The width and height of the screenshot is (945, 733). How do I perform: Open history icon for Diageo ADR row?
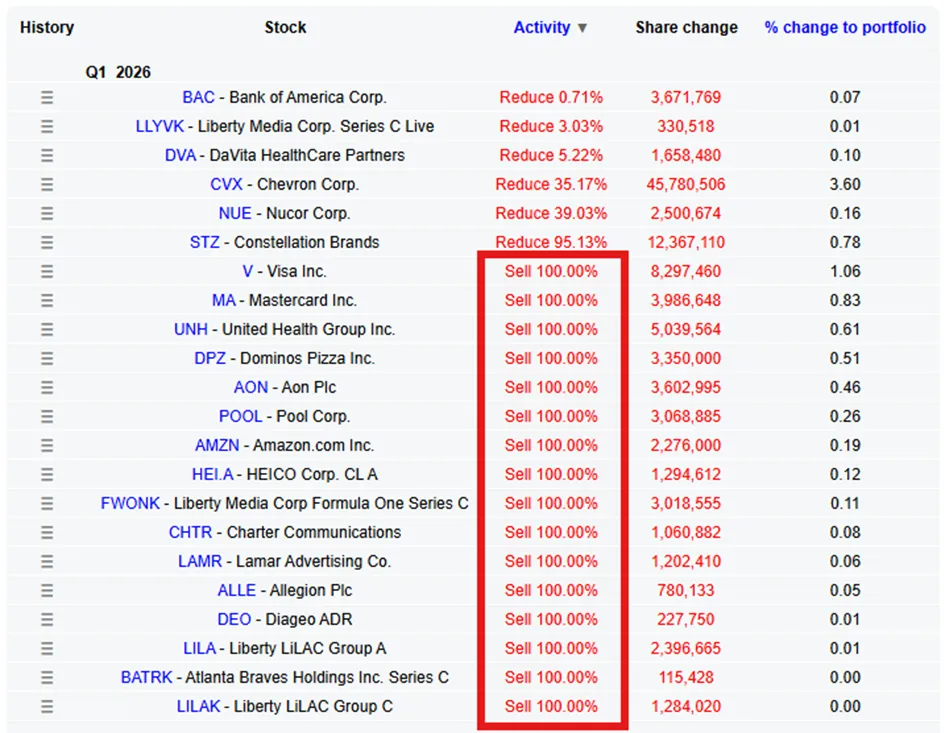click(x=47, y=620)
